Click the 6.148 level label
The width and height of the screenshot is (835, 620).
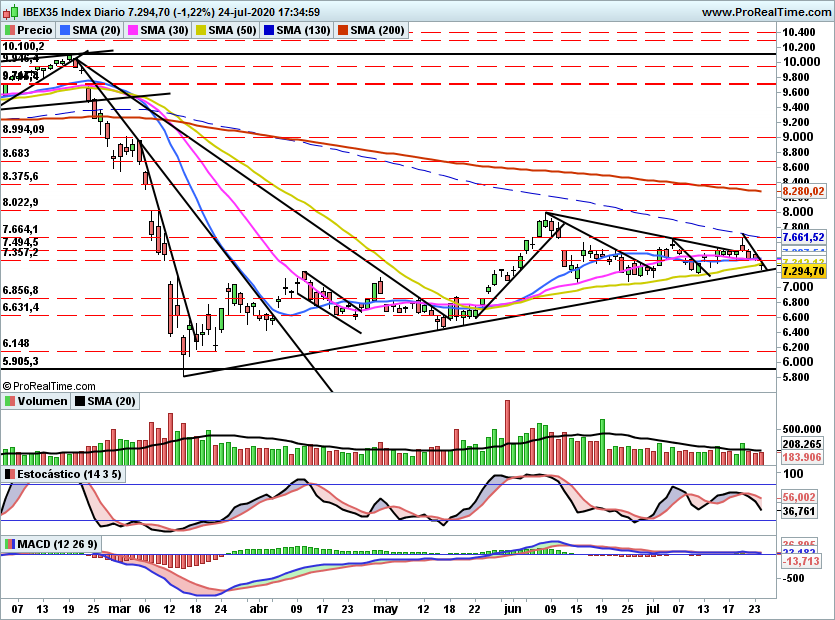[x=16, y=344]
